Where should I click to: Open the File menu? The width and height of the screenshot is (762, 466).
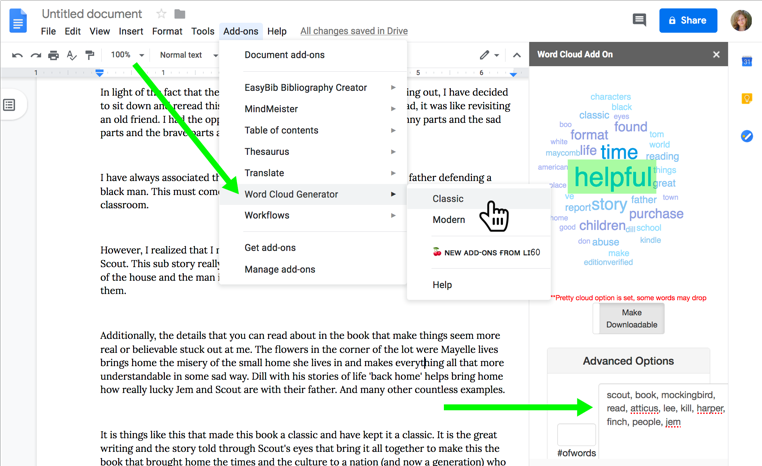tap(48, 31)
